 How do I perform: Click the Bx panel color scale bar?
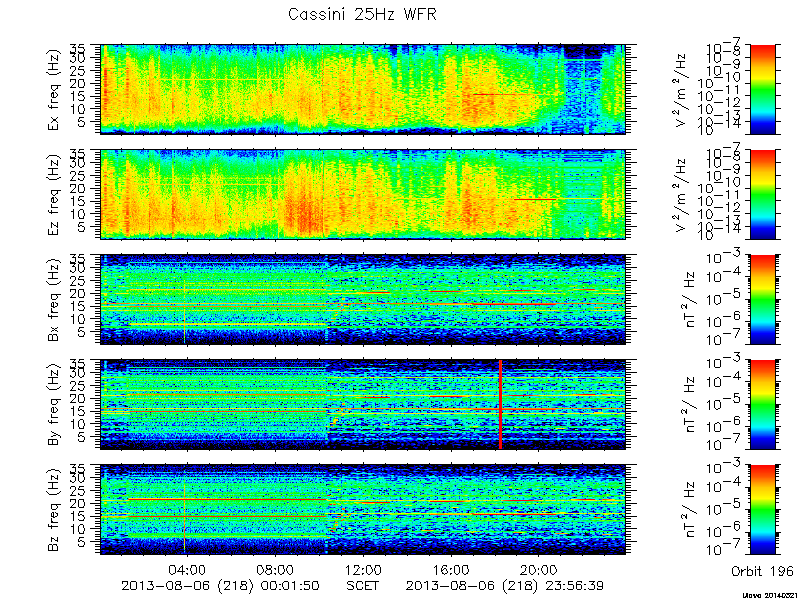pyautogui.click(x=763, y=299)
